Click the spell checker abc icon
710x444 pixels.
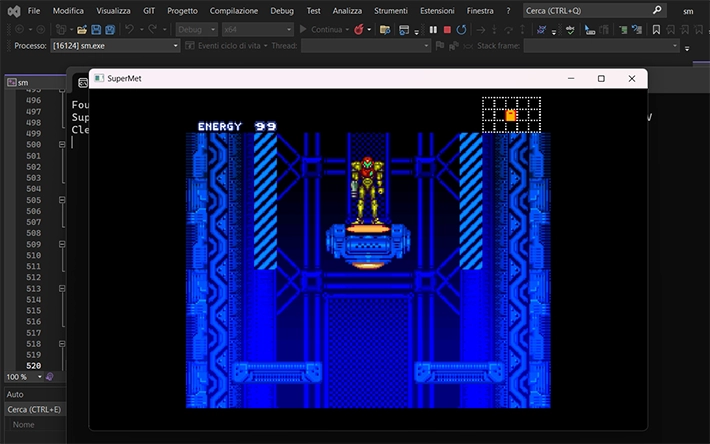click(x=570, y=30)
